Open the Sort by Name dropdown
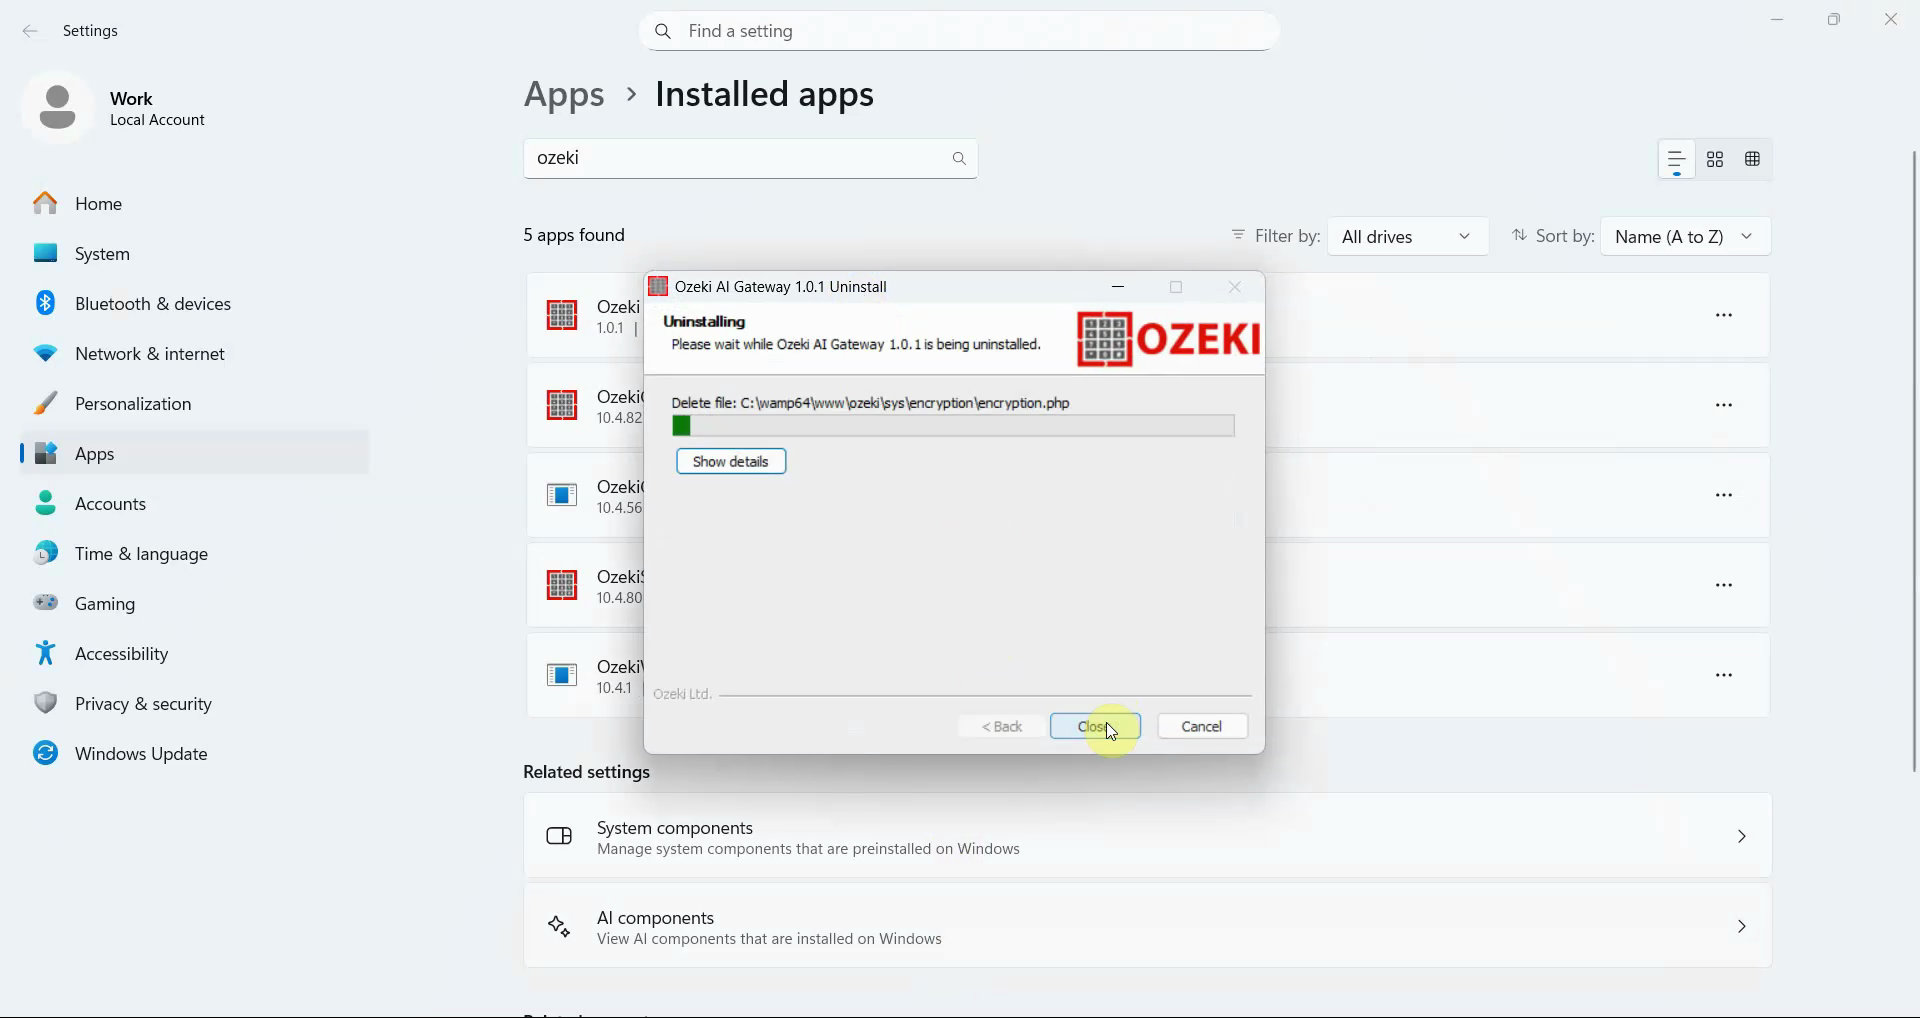1920x1018 pixels. click(x=1685, y=236)
